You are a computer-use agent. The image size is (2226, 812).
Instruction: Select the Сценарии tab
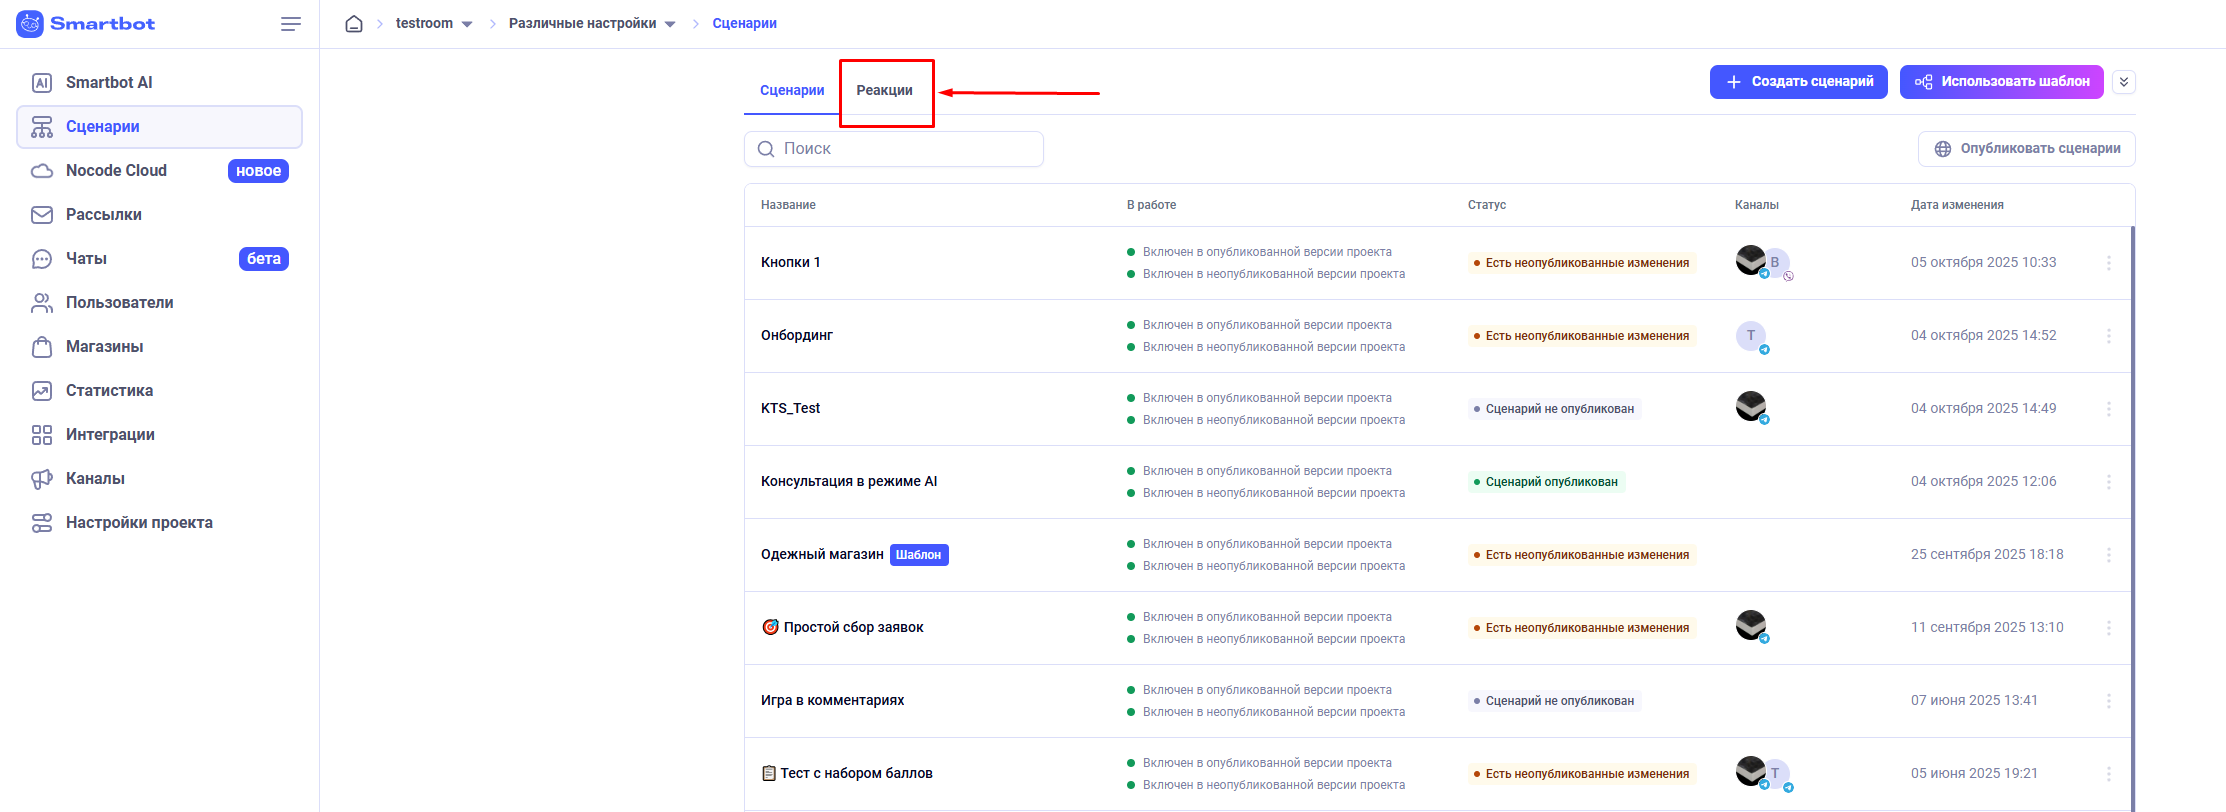coord(792,91)
